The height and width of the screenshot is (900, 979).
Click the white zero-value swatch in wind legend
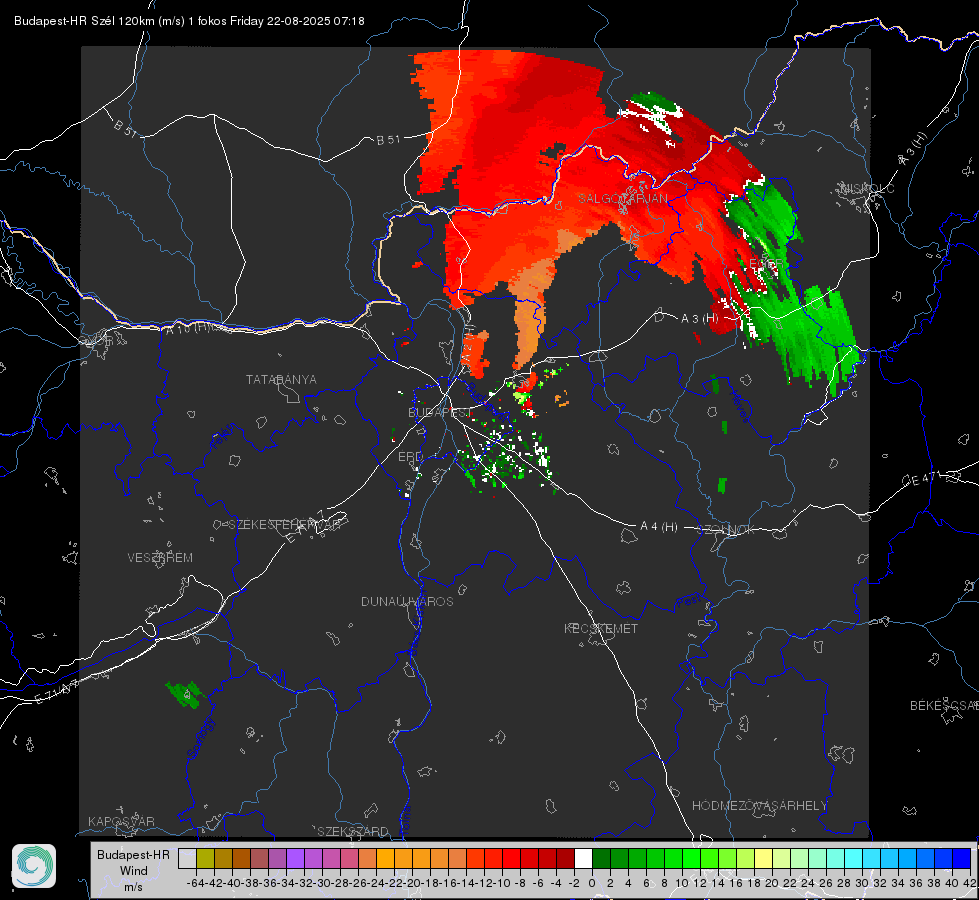583,858
